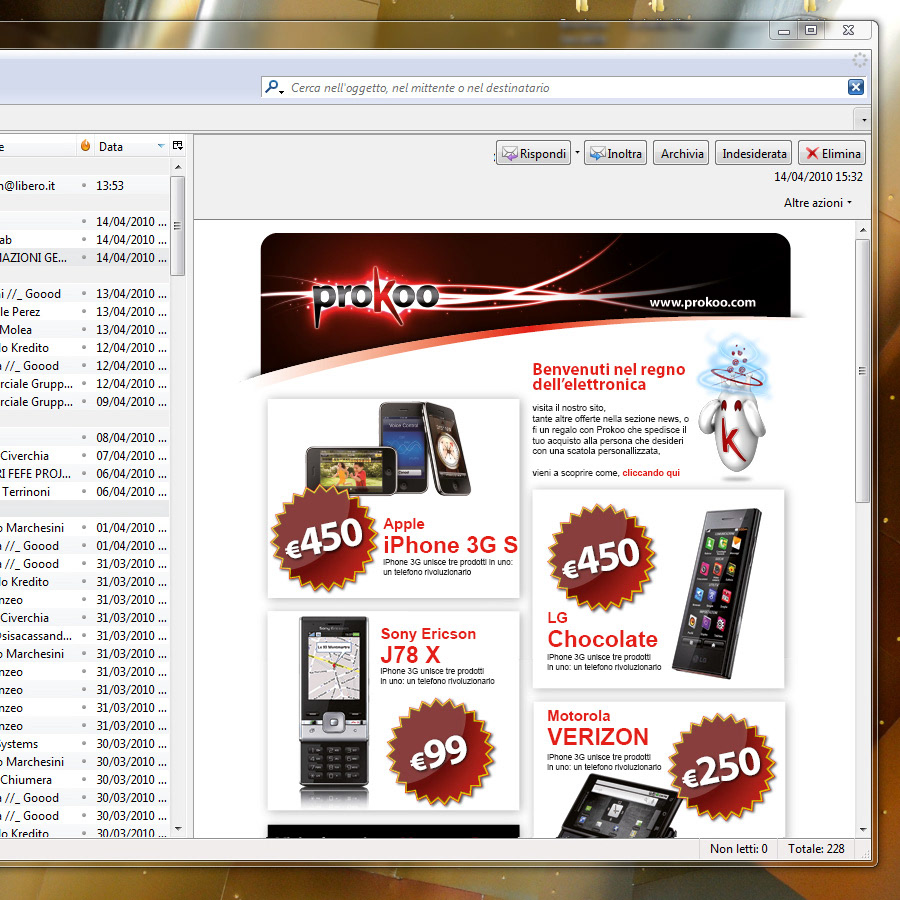Image resolution: width=900 pixels, height=900 pixels.
Task: Click the message list scroll up arrow
Action: point(178,166)
